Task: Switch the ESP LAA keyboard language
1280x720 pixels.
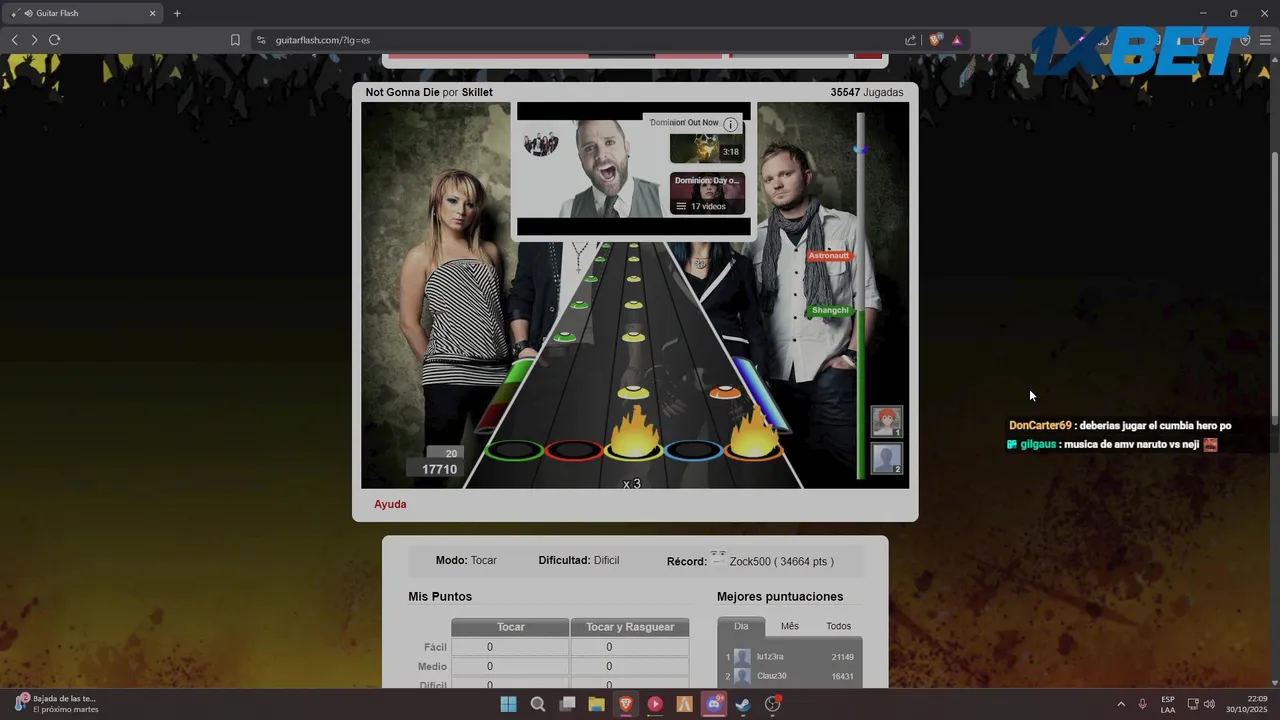Action: 1168,704
